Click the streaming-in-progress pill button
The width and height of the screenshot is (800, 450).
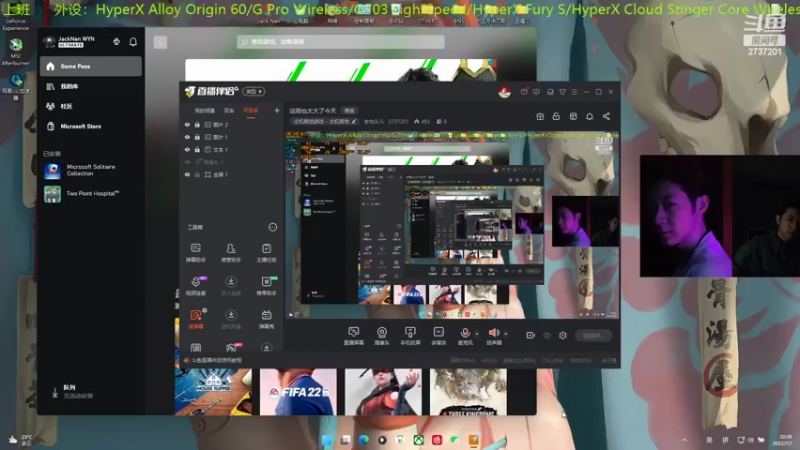coord(593,335)
